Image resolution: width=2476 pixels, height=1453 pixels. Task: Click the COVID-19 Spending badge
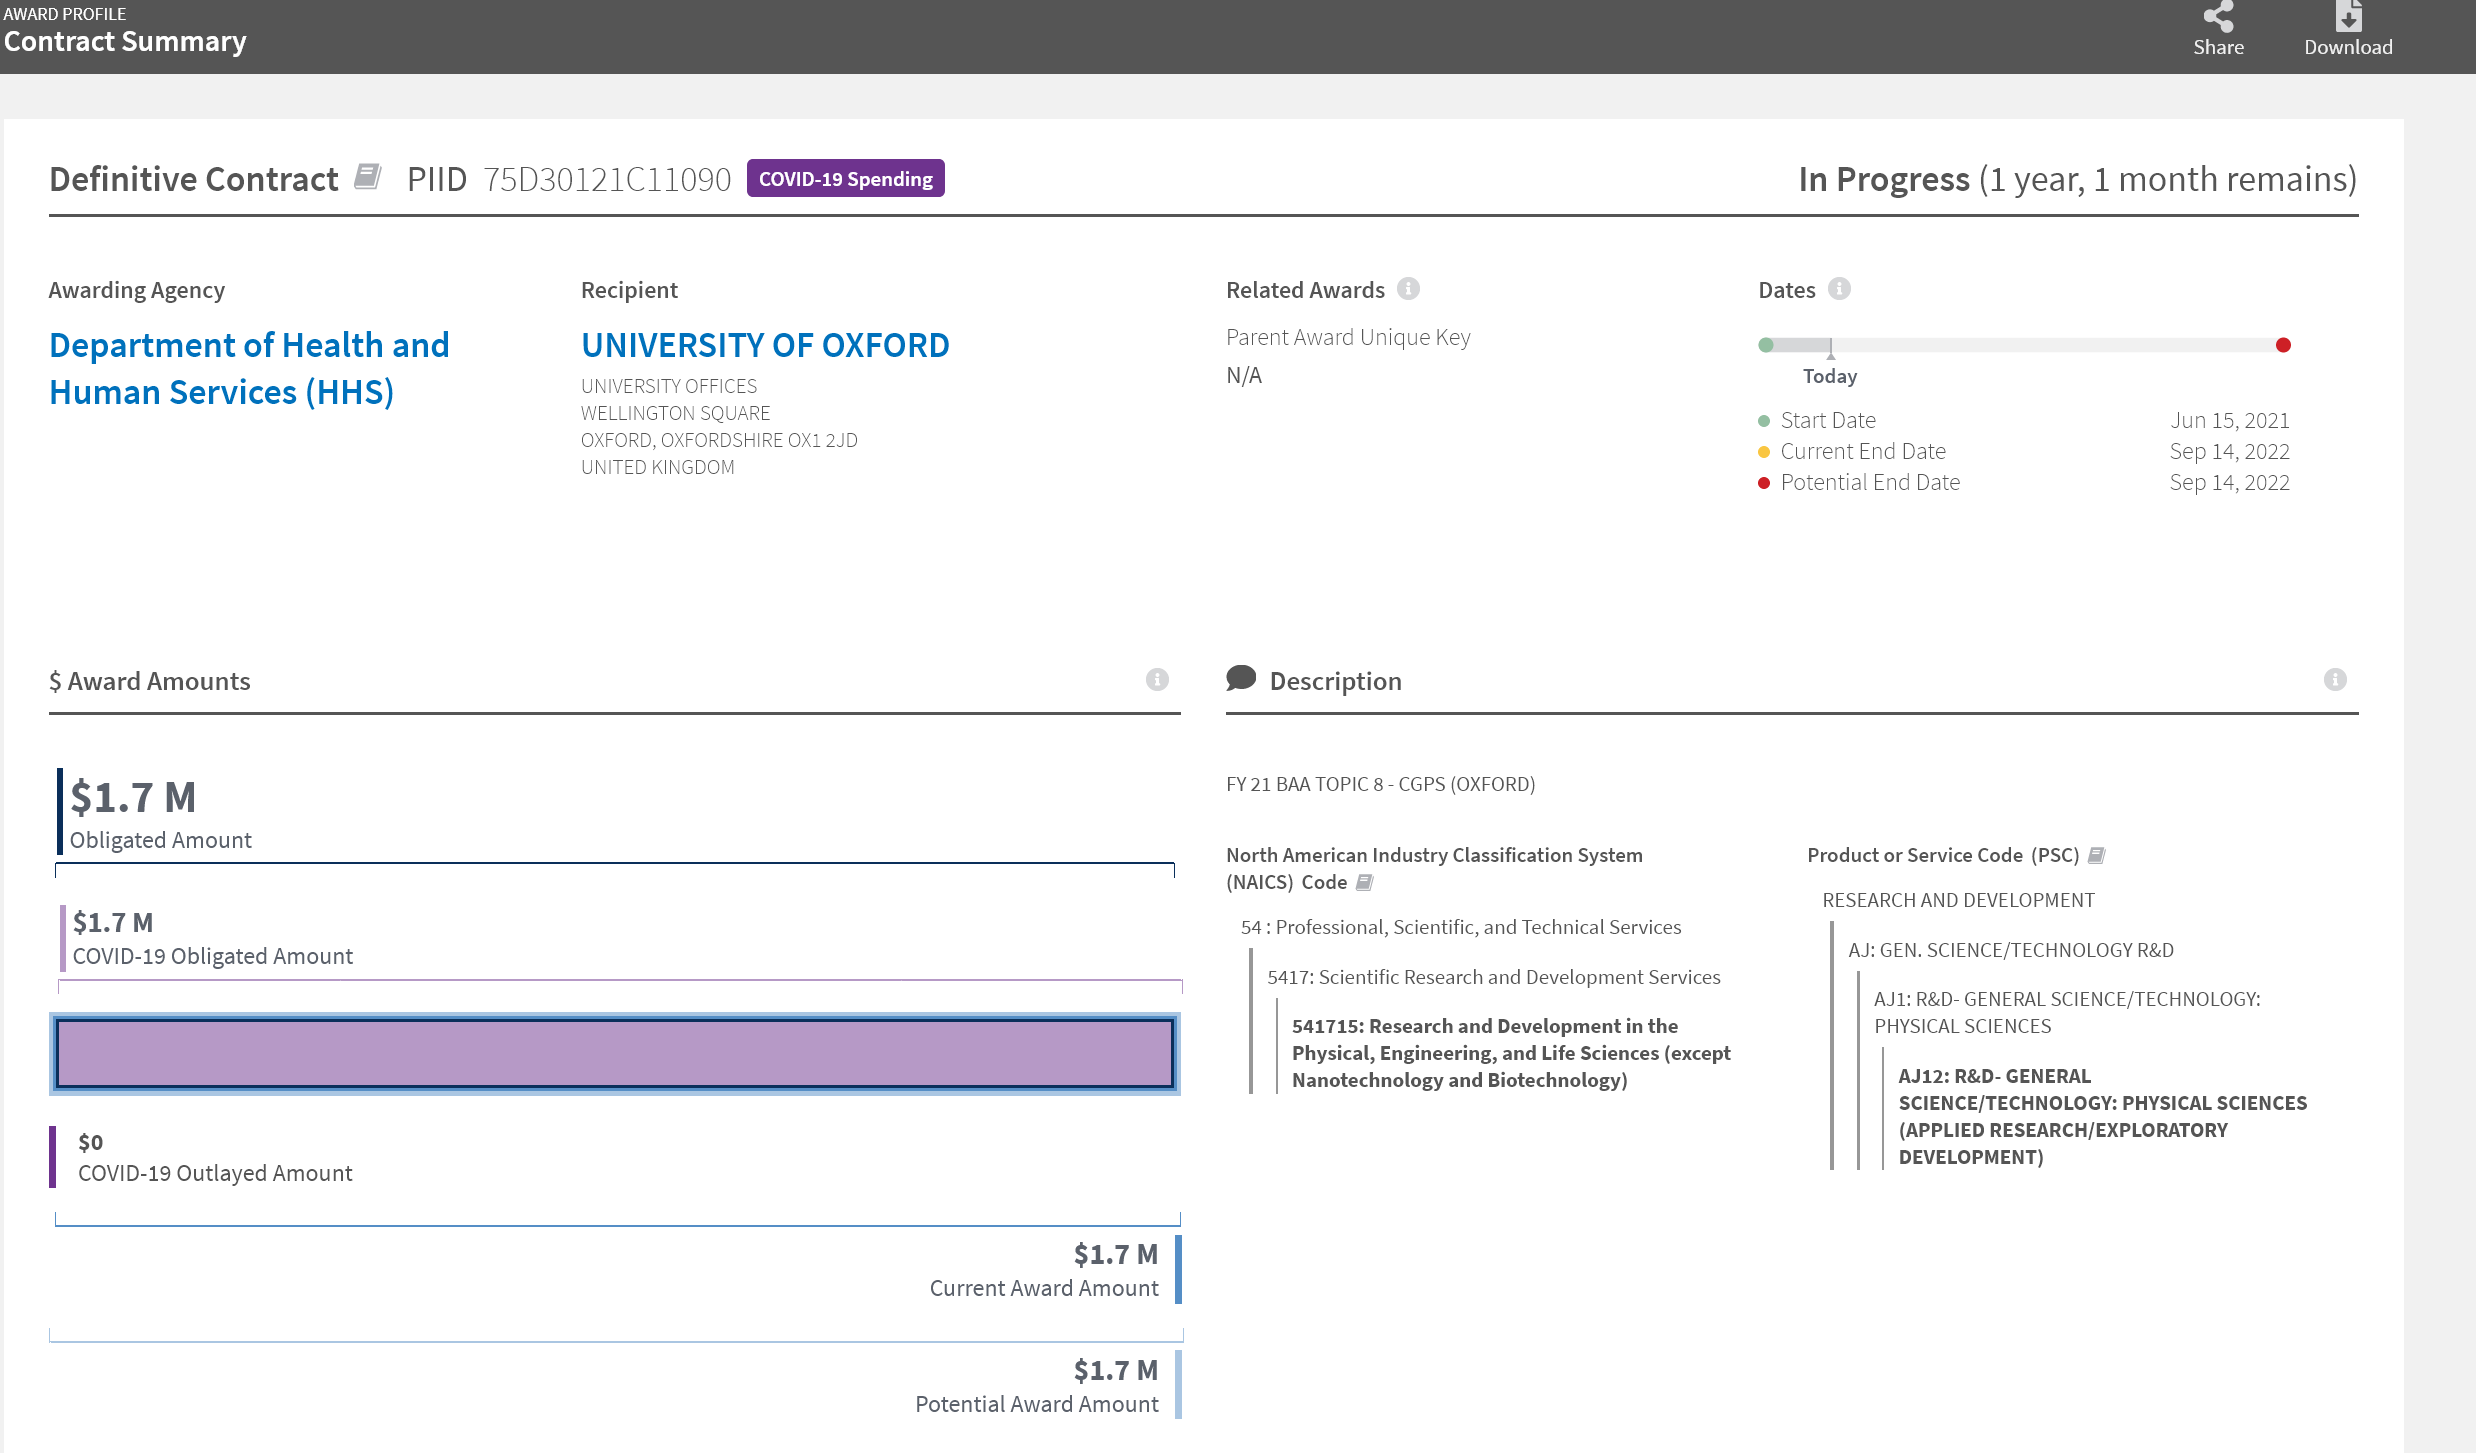(845, 178)
